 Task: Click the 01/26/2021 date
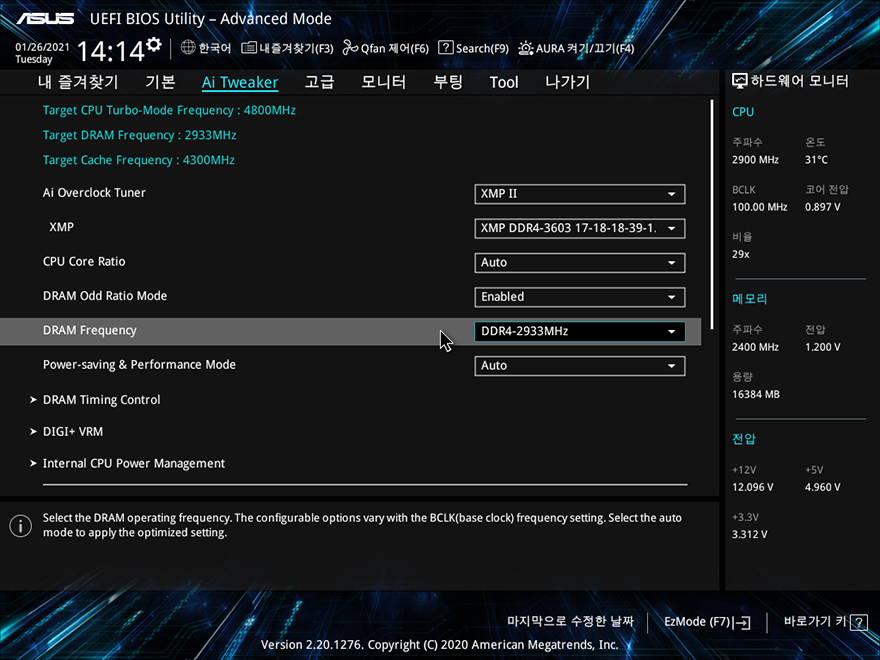(x=42, y=47)
